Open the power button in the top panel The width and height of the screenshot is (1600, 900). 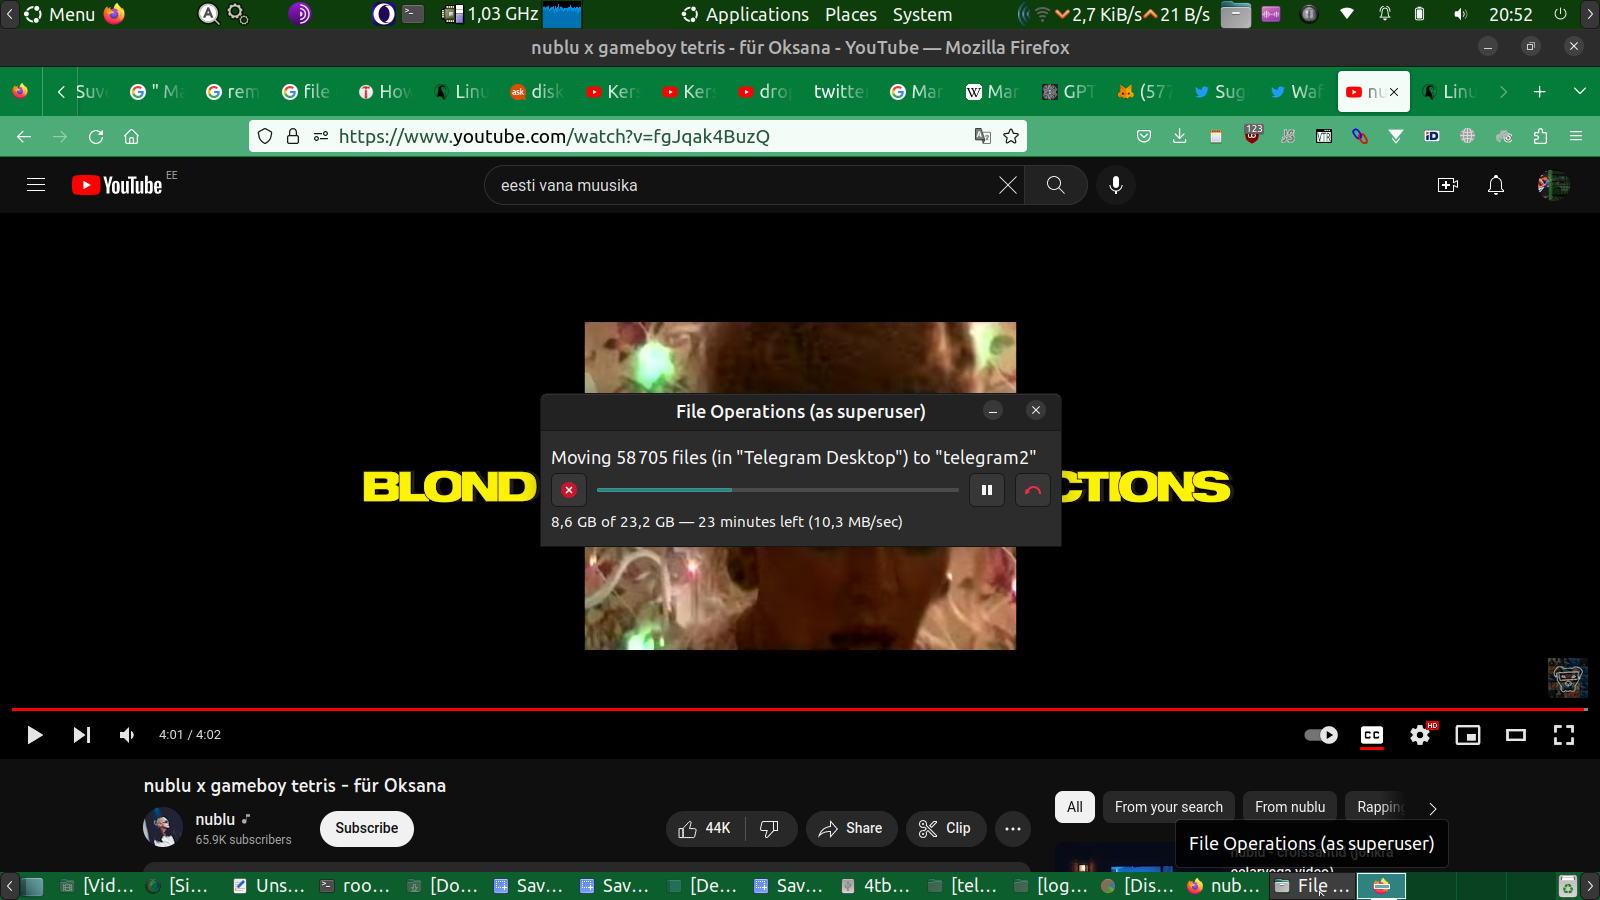1560,14
